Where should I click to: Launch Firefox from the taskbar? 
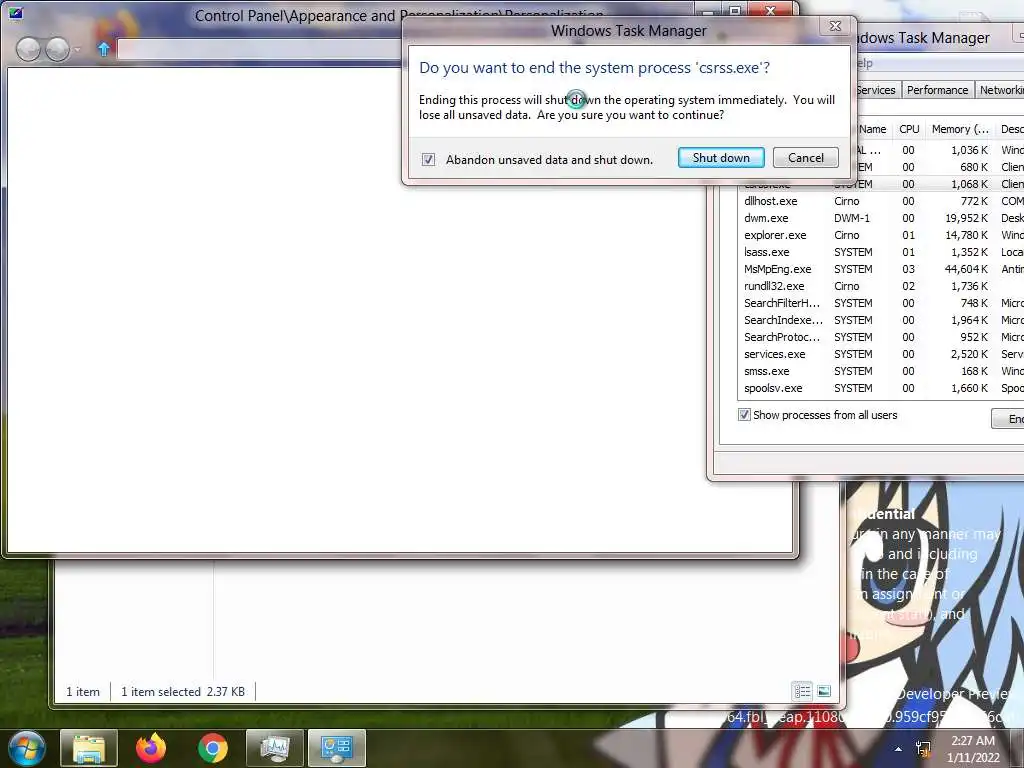coord(151,748)
